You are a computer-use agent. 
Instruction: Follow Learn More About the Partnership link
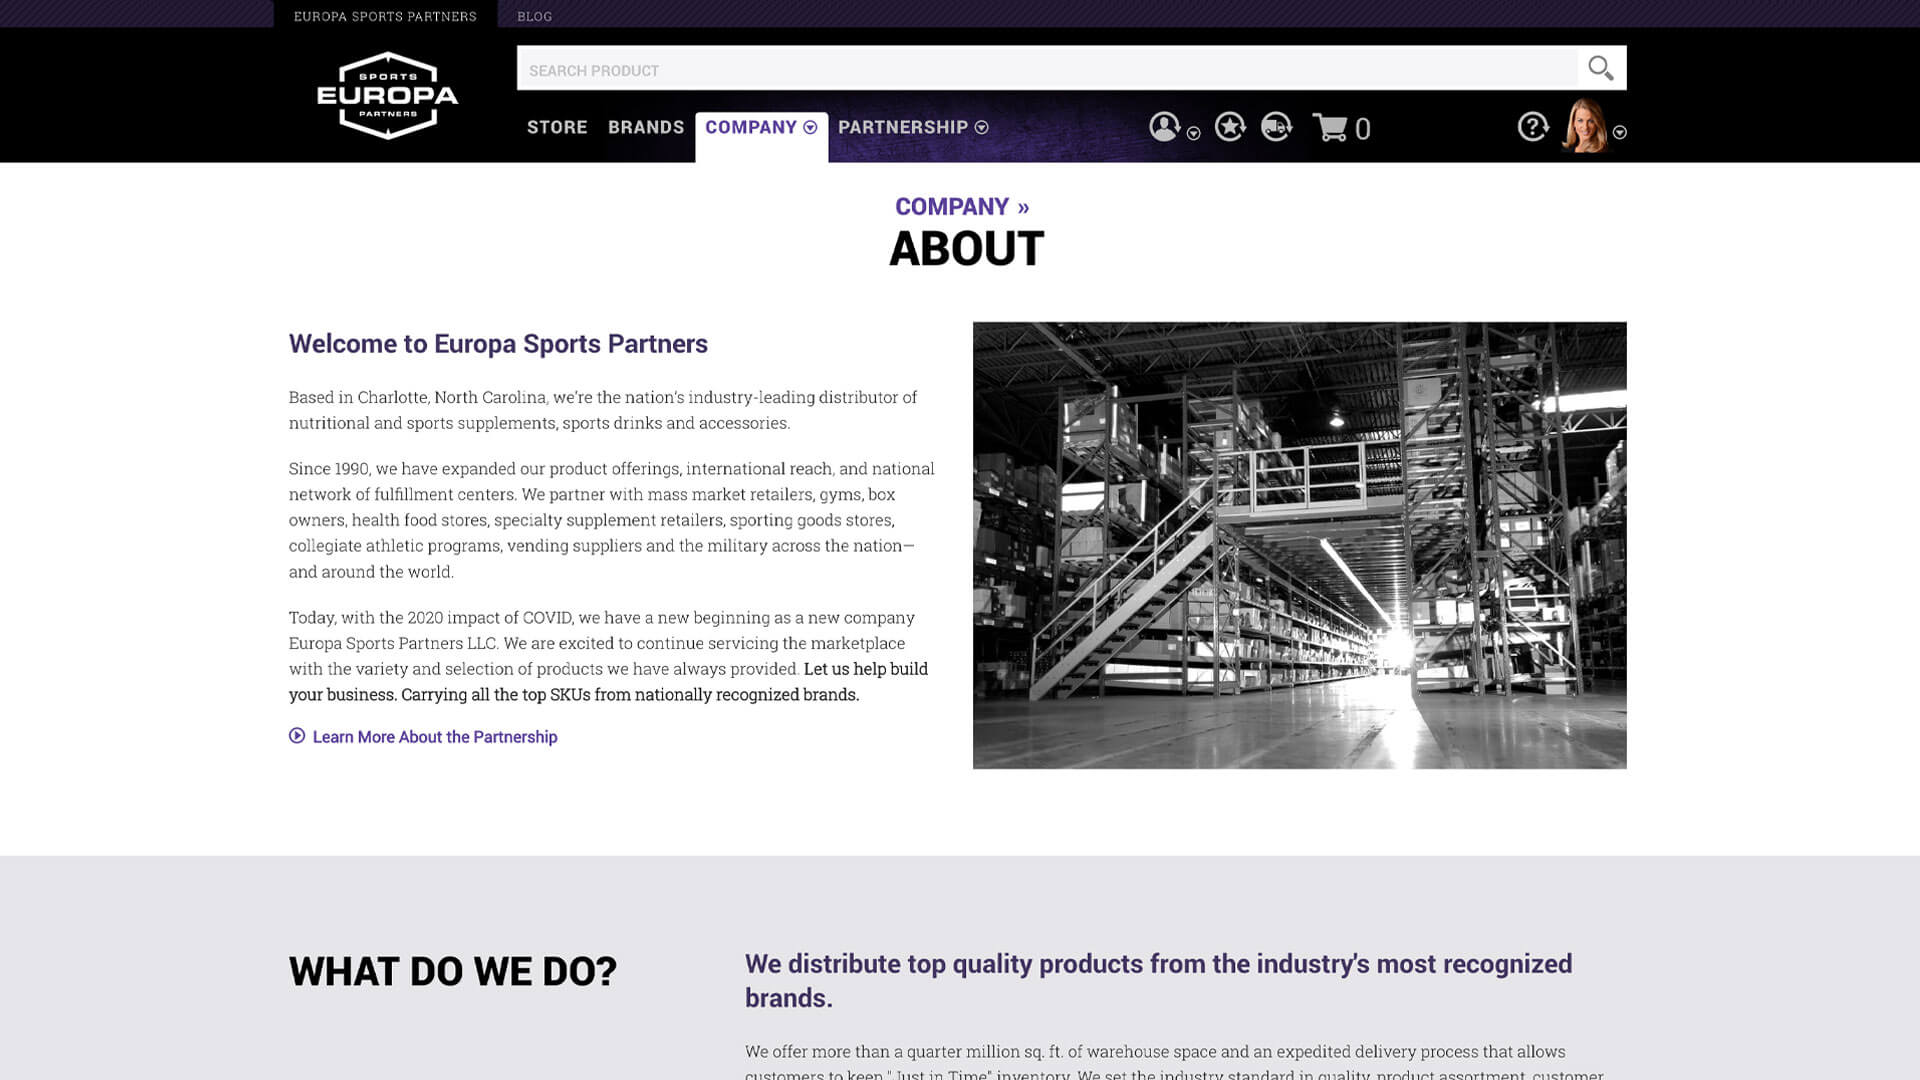435,737
